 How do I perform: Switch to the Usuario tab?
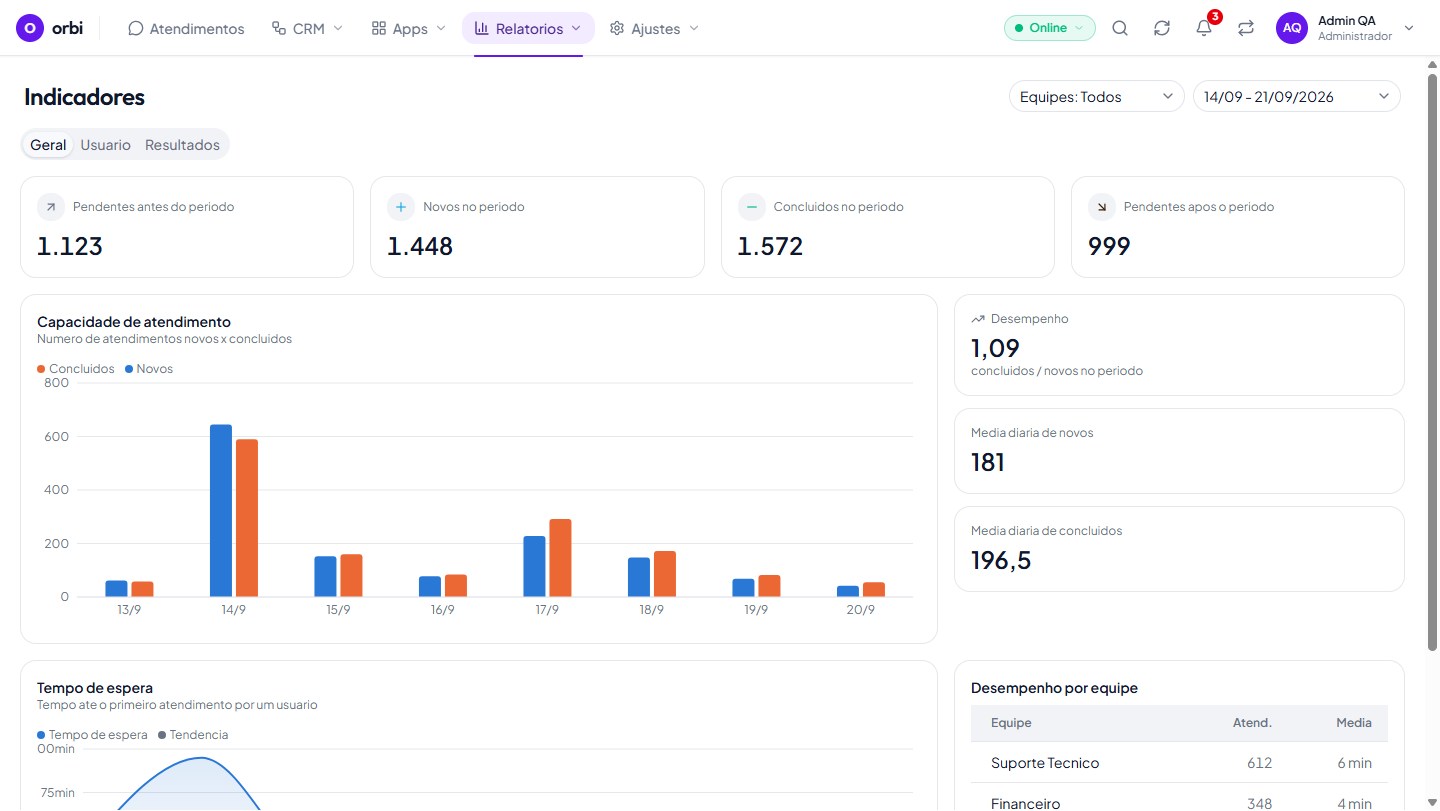[x=106, y=145]
